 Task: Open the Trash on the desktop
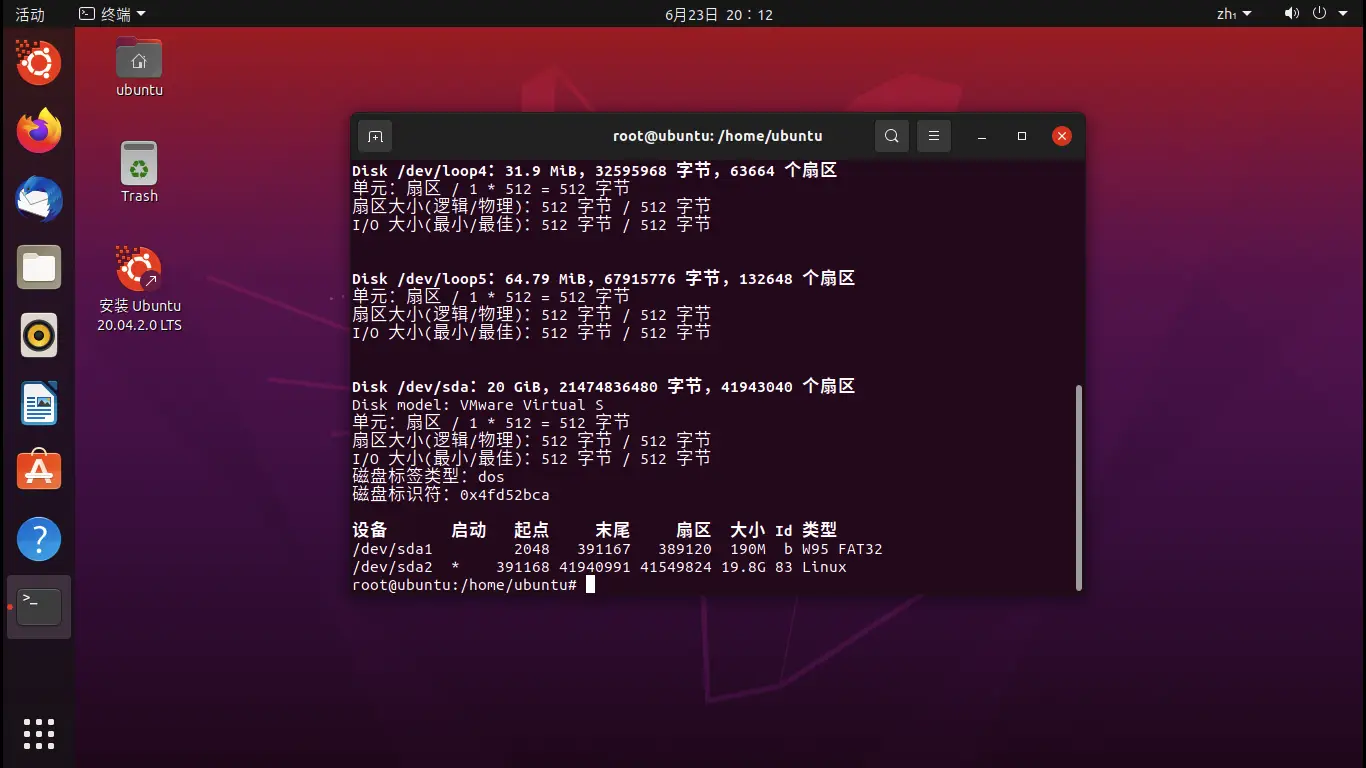(x=138, y=167)
